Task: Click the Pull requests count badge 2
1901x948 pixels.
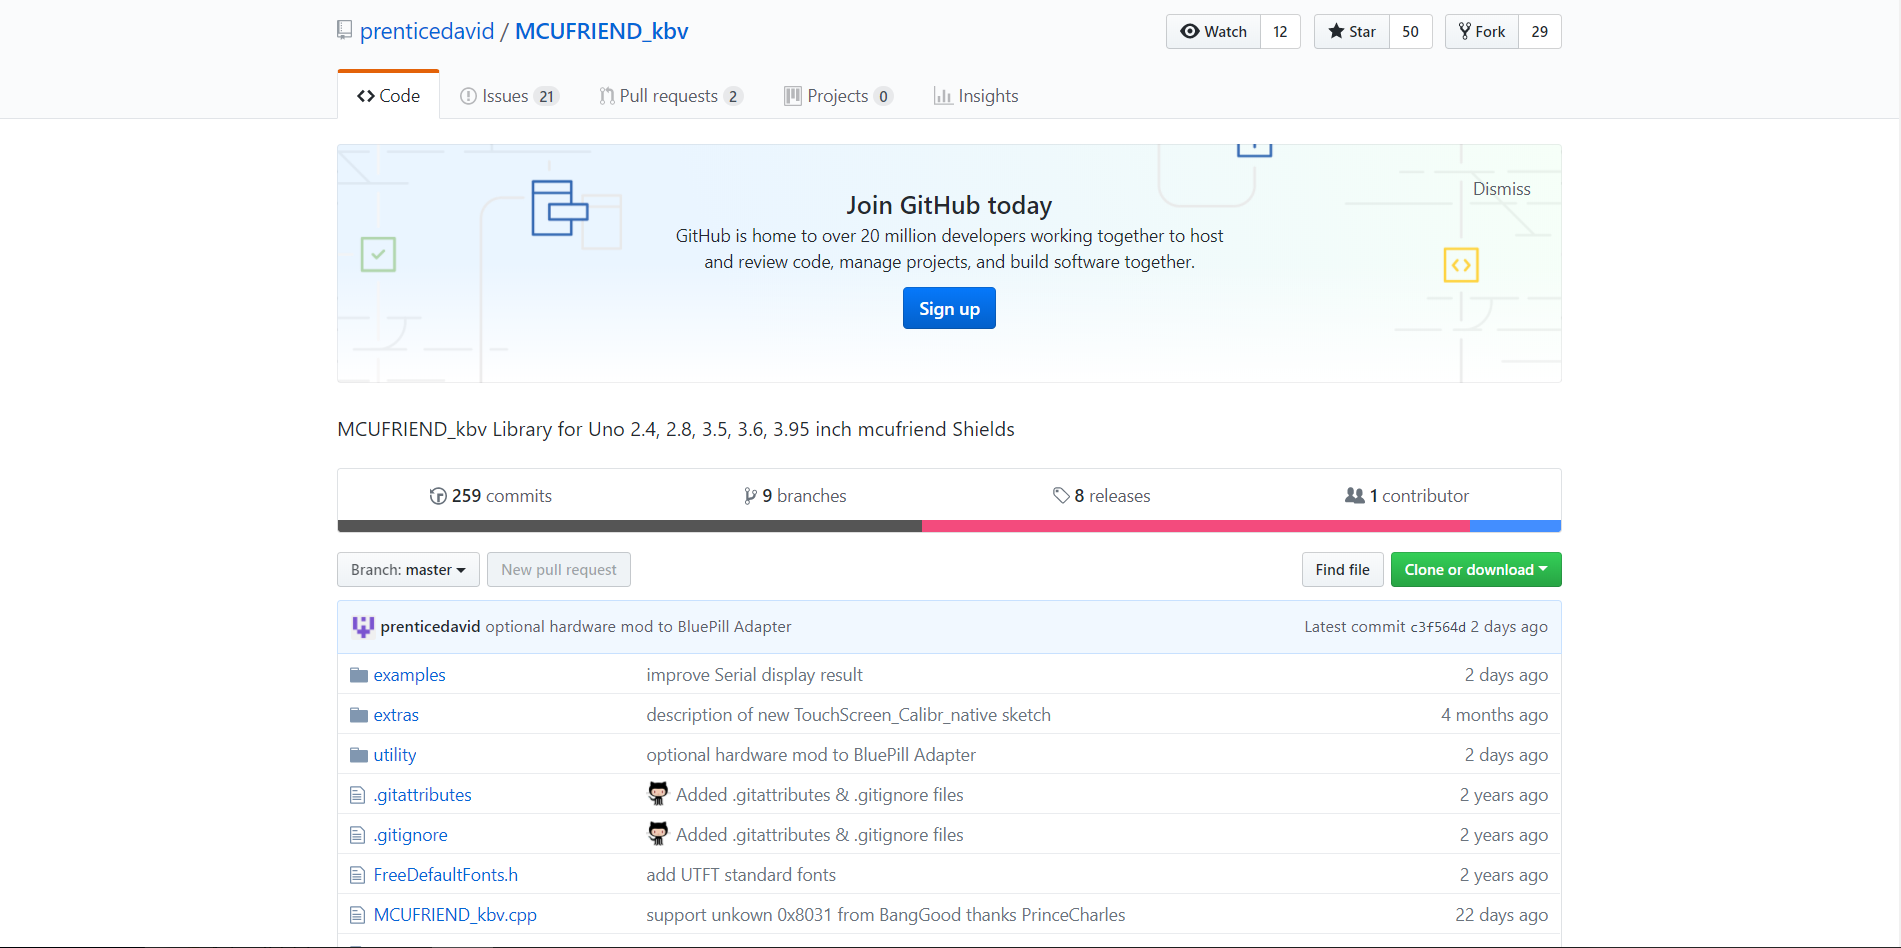Action: tap(733, 96)
